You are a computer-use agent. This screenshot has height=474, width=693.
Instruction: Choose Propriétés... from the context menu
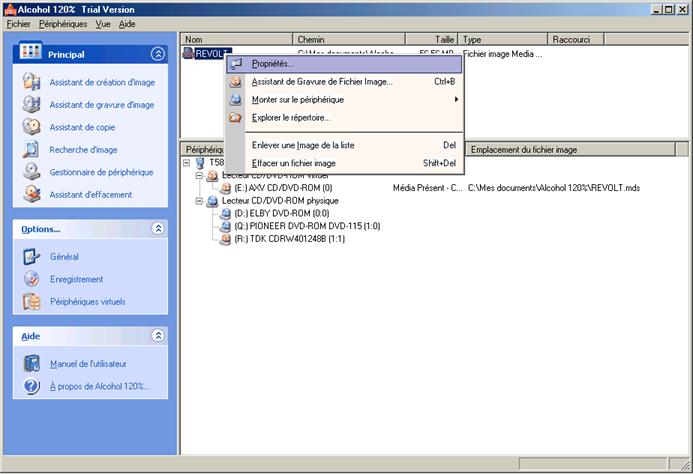pos(344,64)
